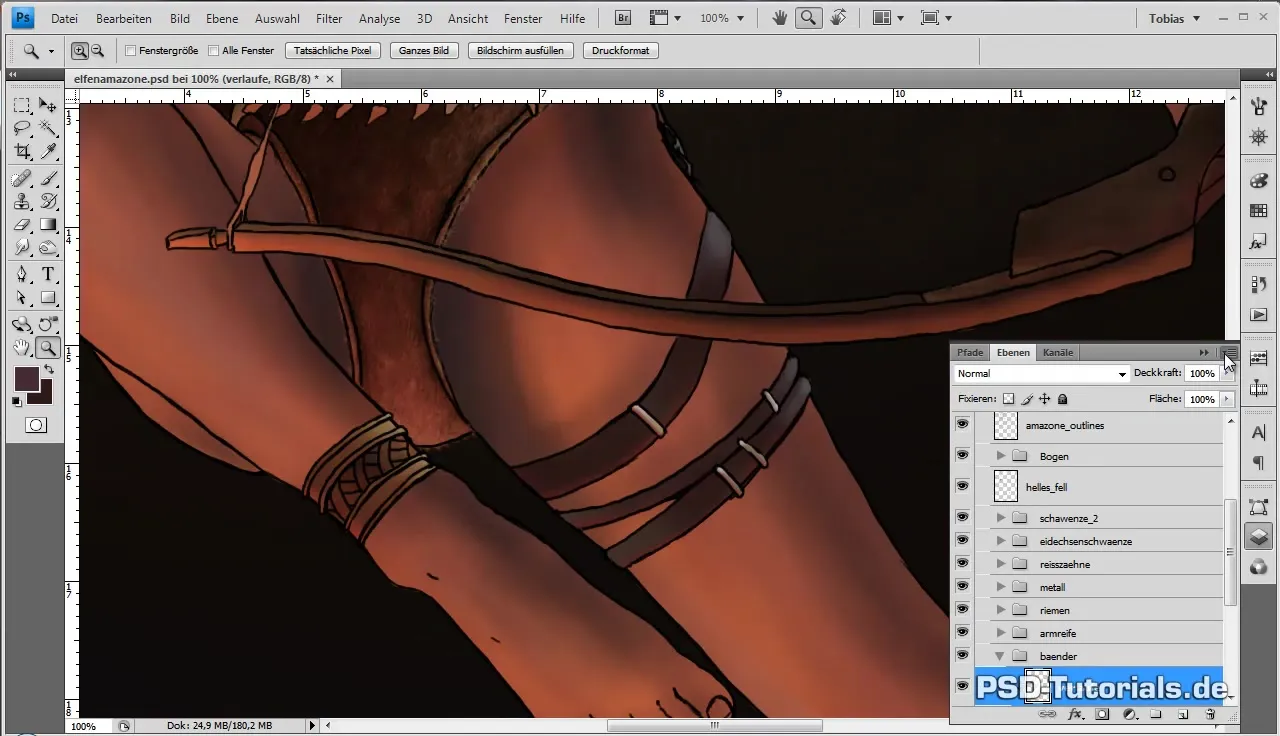Select the Magic Wand tool
The width and height of the screenshot is (1280, 736).
tap(48, 129)
